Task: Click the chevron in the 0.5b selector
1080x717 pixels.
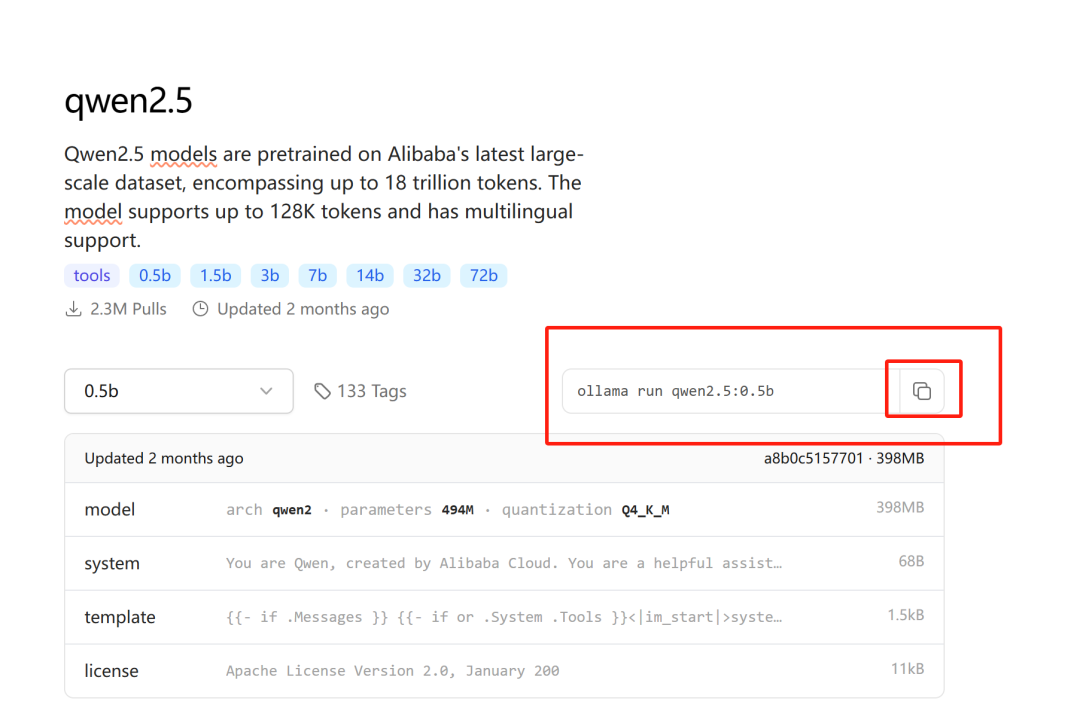Action: [266, 391]
